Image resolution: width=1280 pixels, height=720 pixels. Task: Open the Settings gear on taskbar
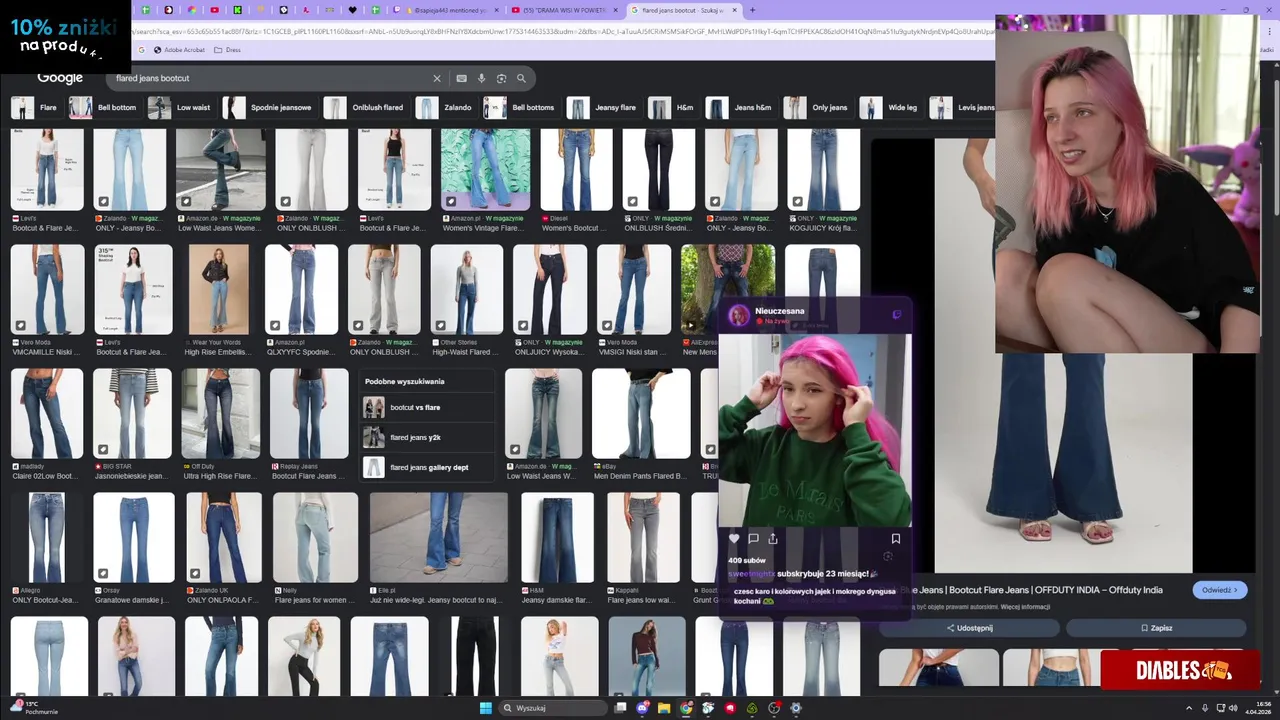[x=796, y=708]
